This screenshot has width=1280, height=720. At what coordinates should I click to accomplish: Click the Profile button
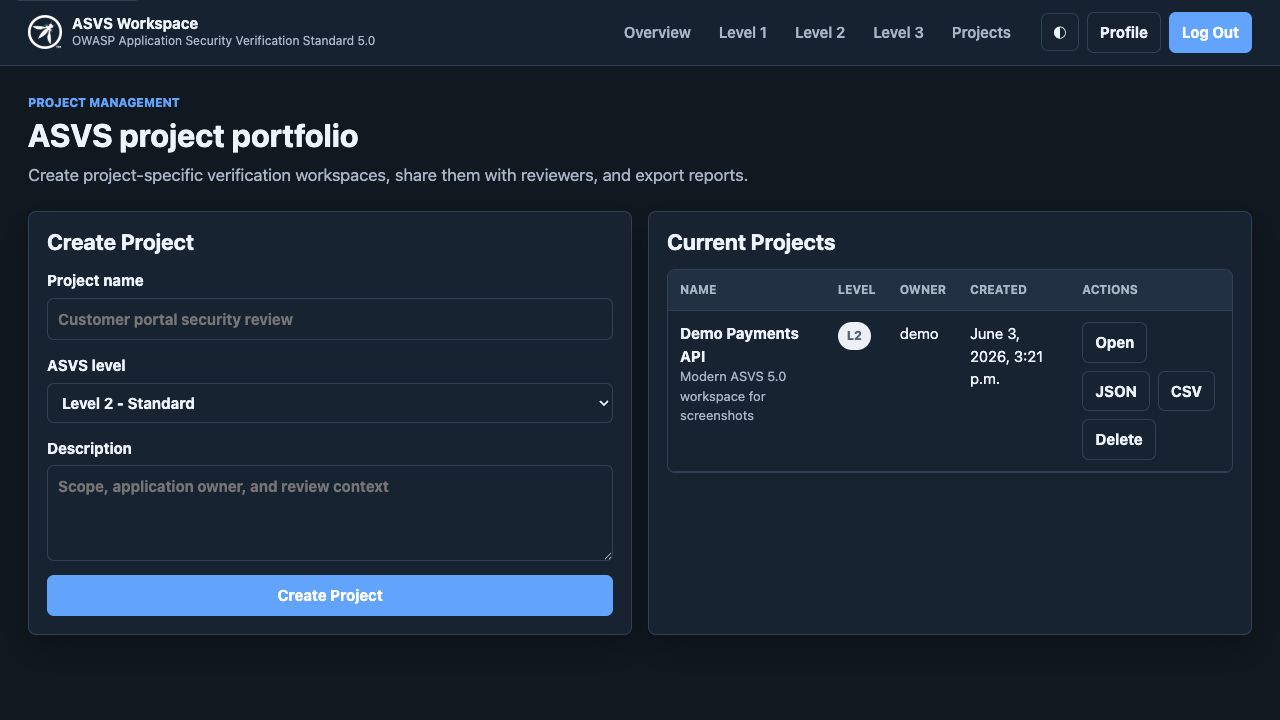point(1124,32)
